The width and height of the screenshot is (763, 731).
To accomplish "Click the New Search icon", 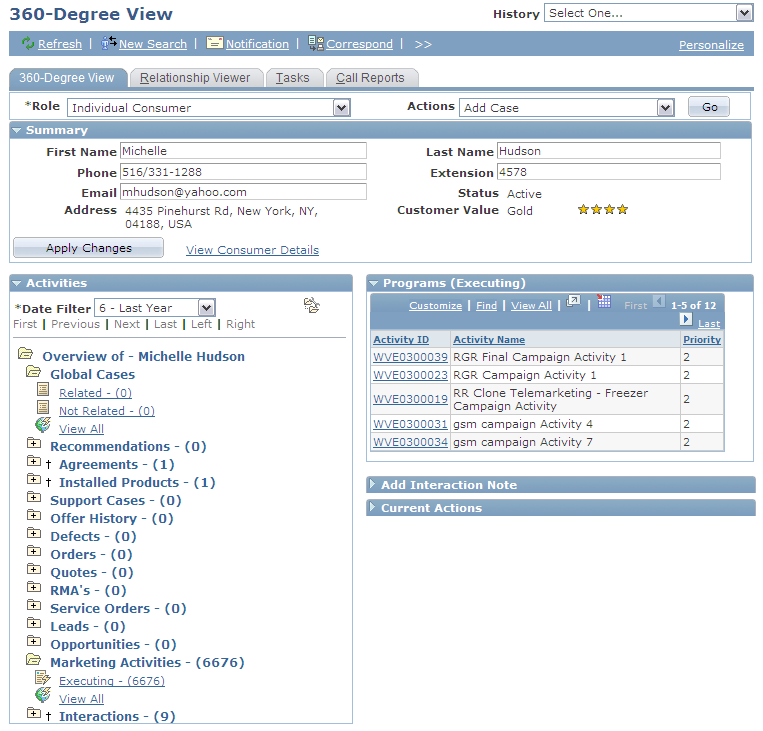I will [109, 43].
